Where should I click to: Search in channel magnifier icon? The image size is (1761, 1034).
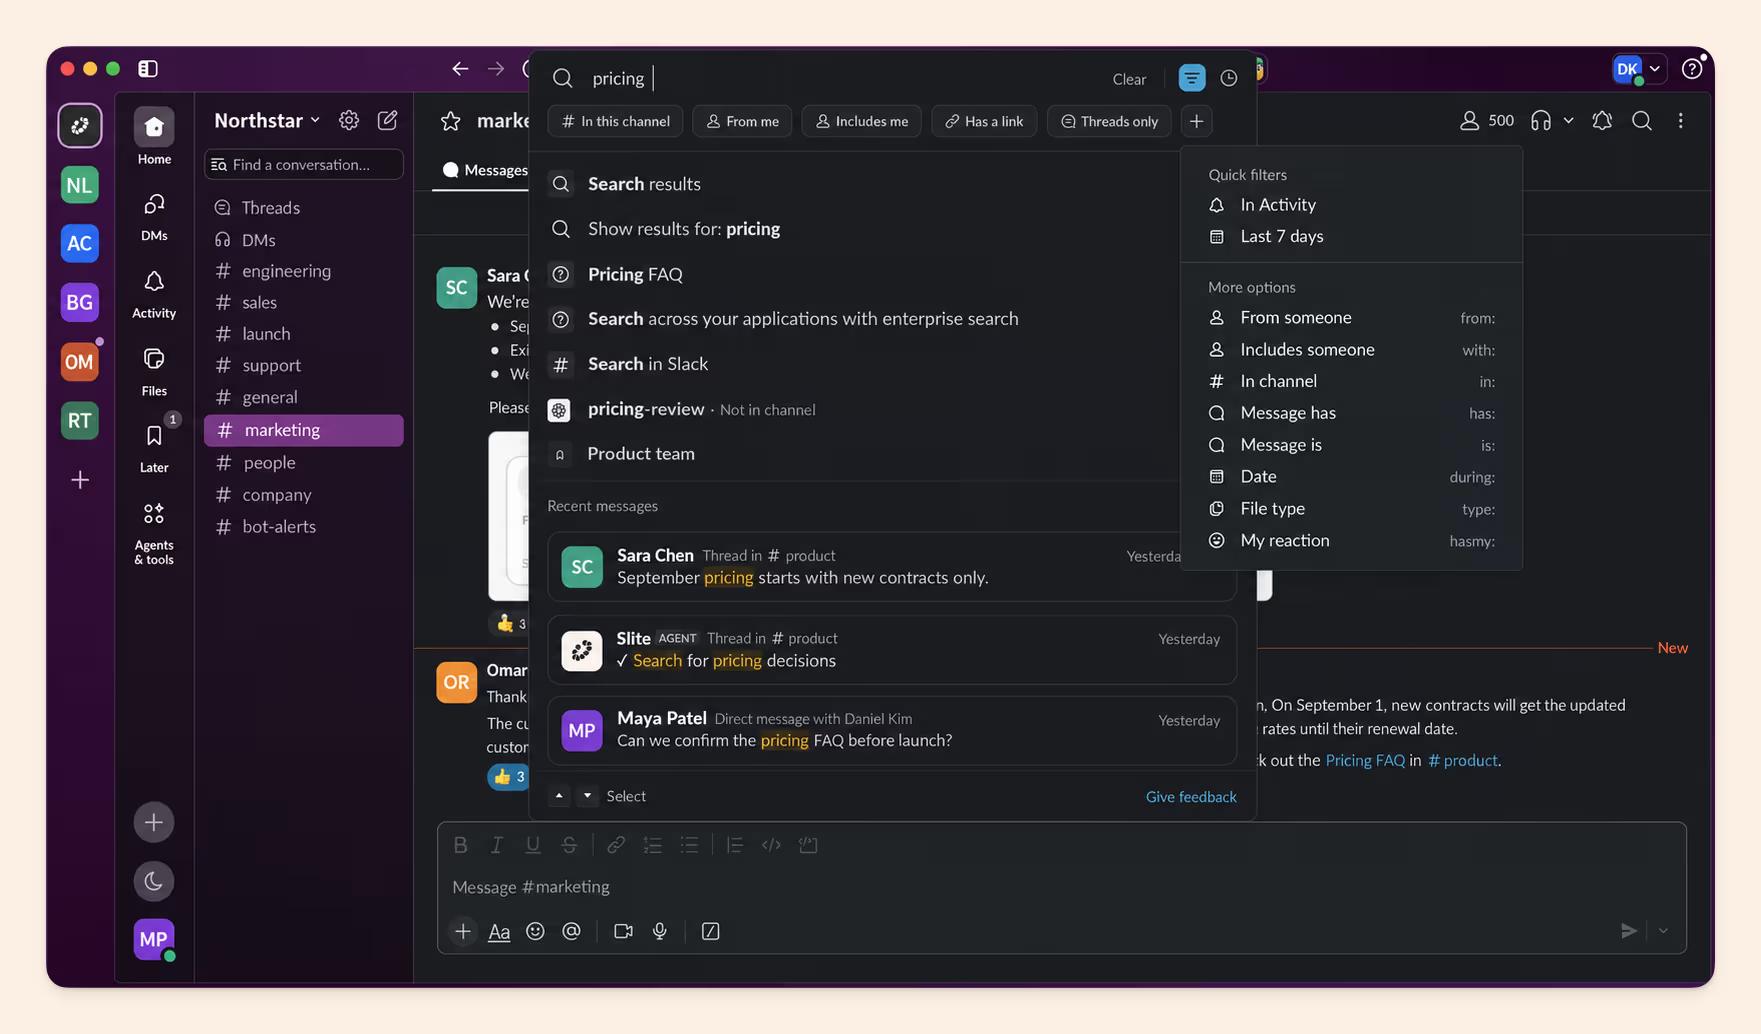(x=1642, y=120)
